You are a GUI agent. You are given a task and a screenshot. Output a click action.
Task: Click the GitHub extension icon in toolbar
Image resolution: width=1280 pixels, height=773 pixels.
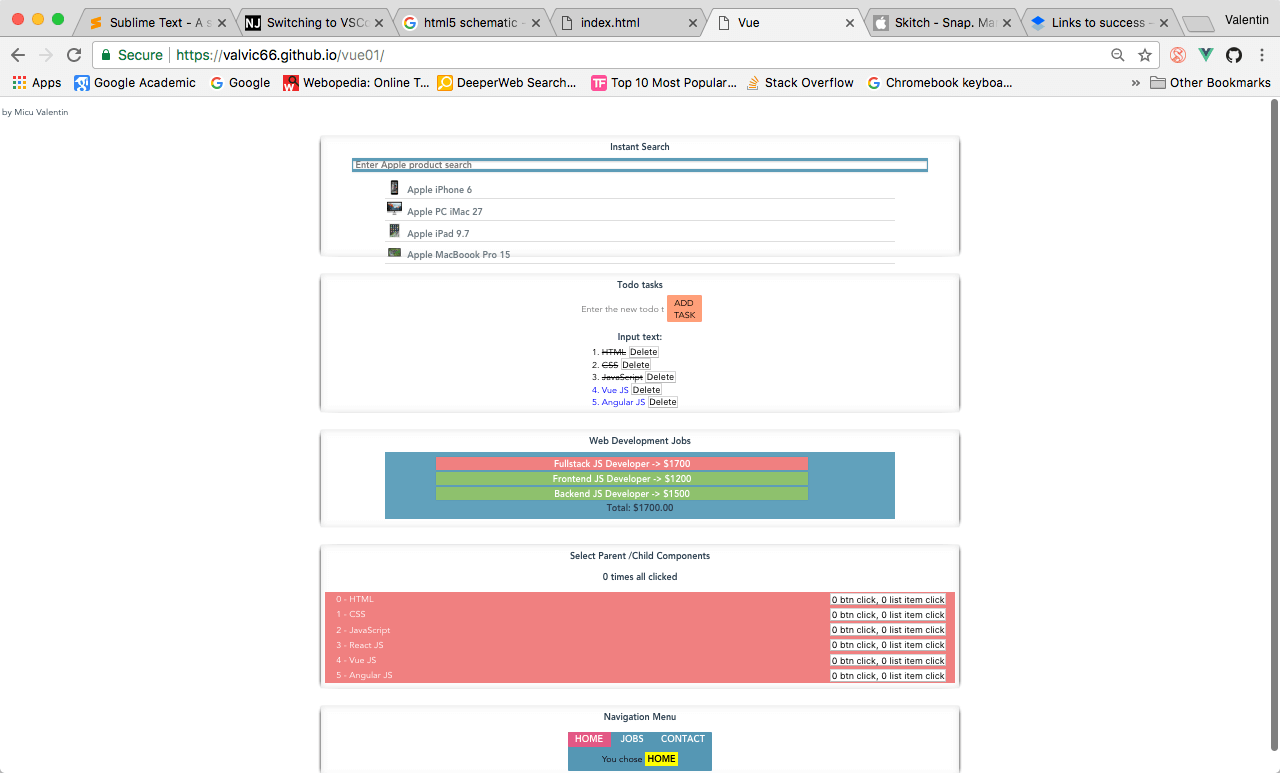pos(1234,56)
